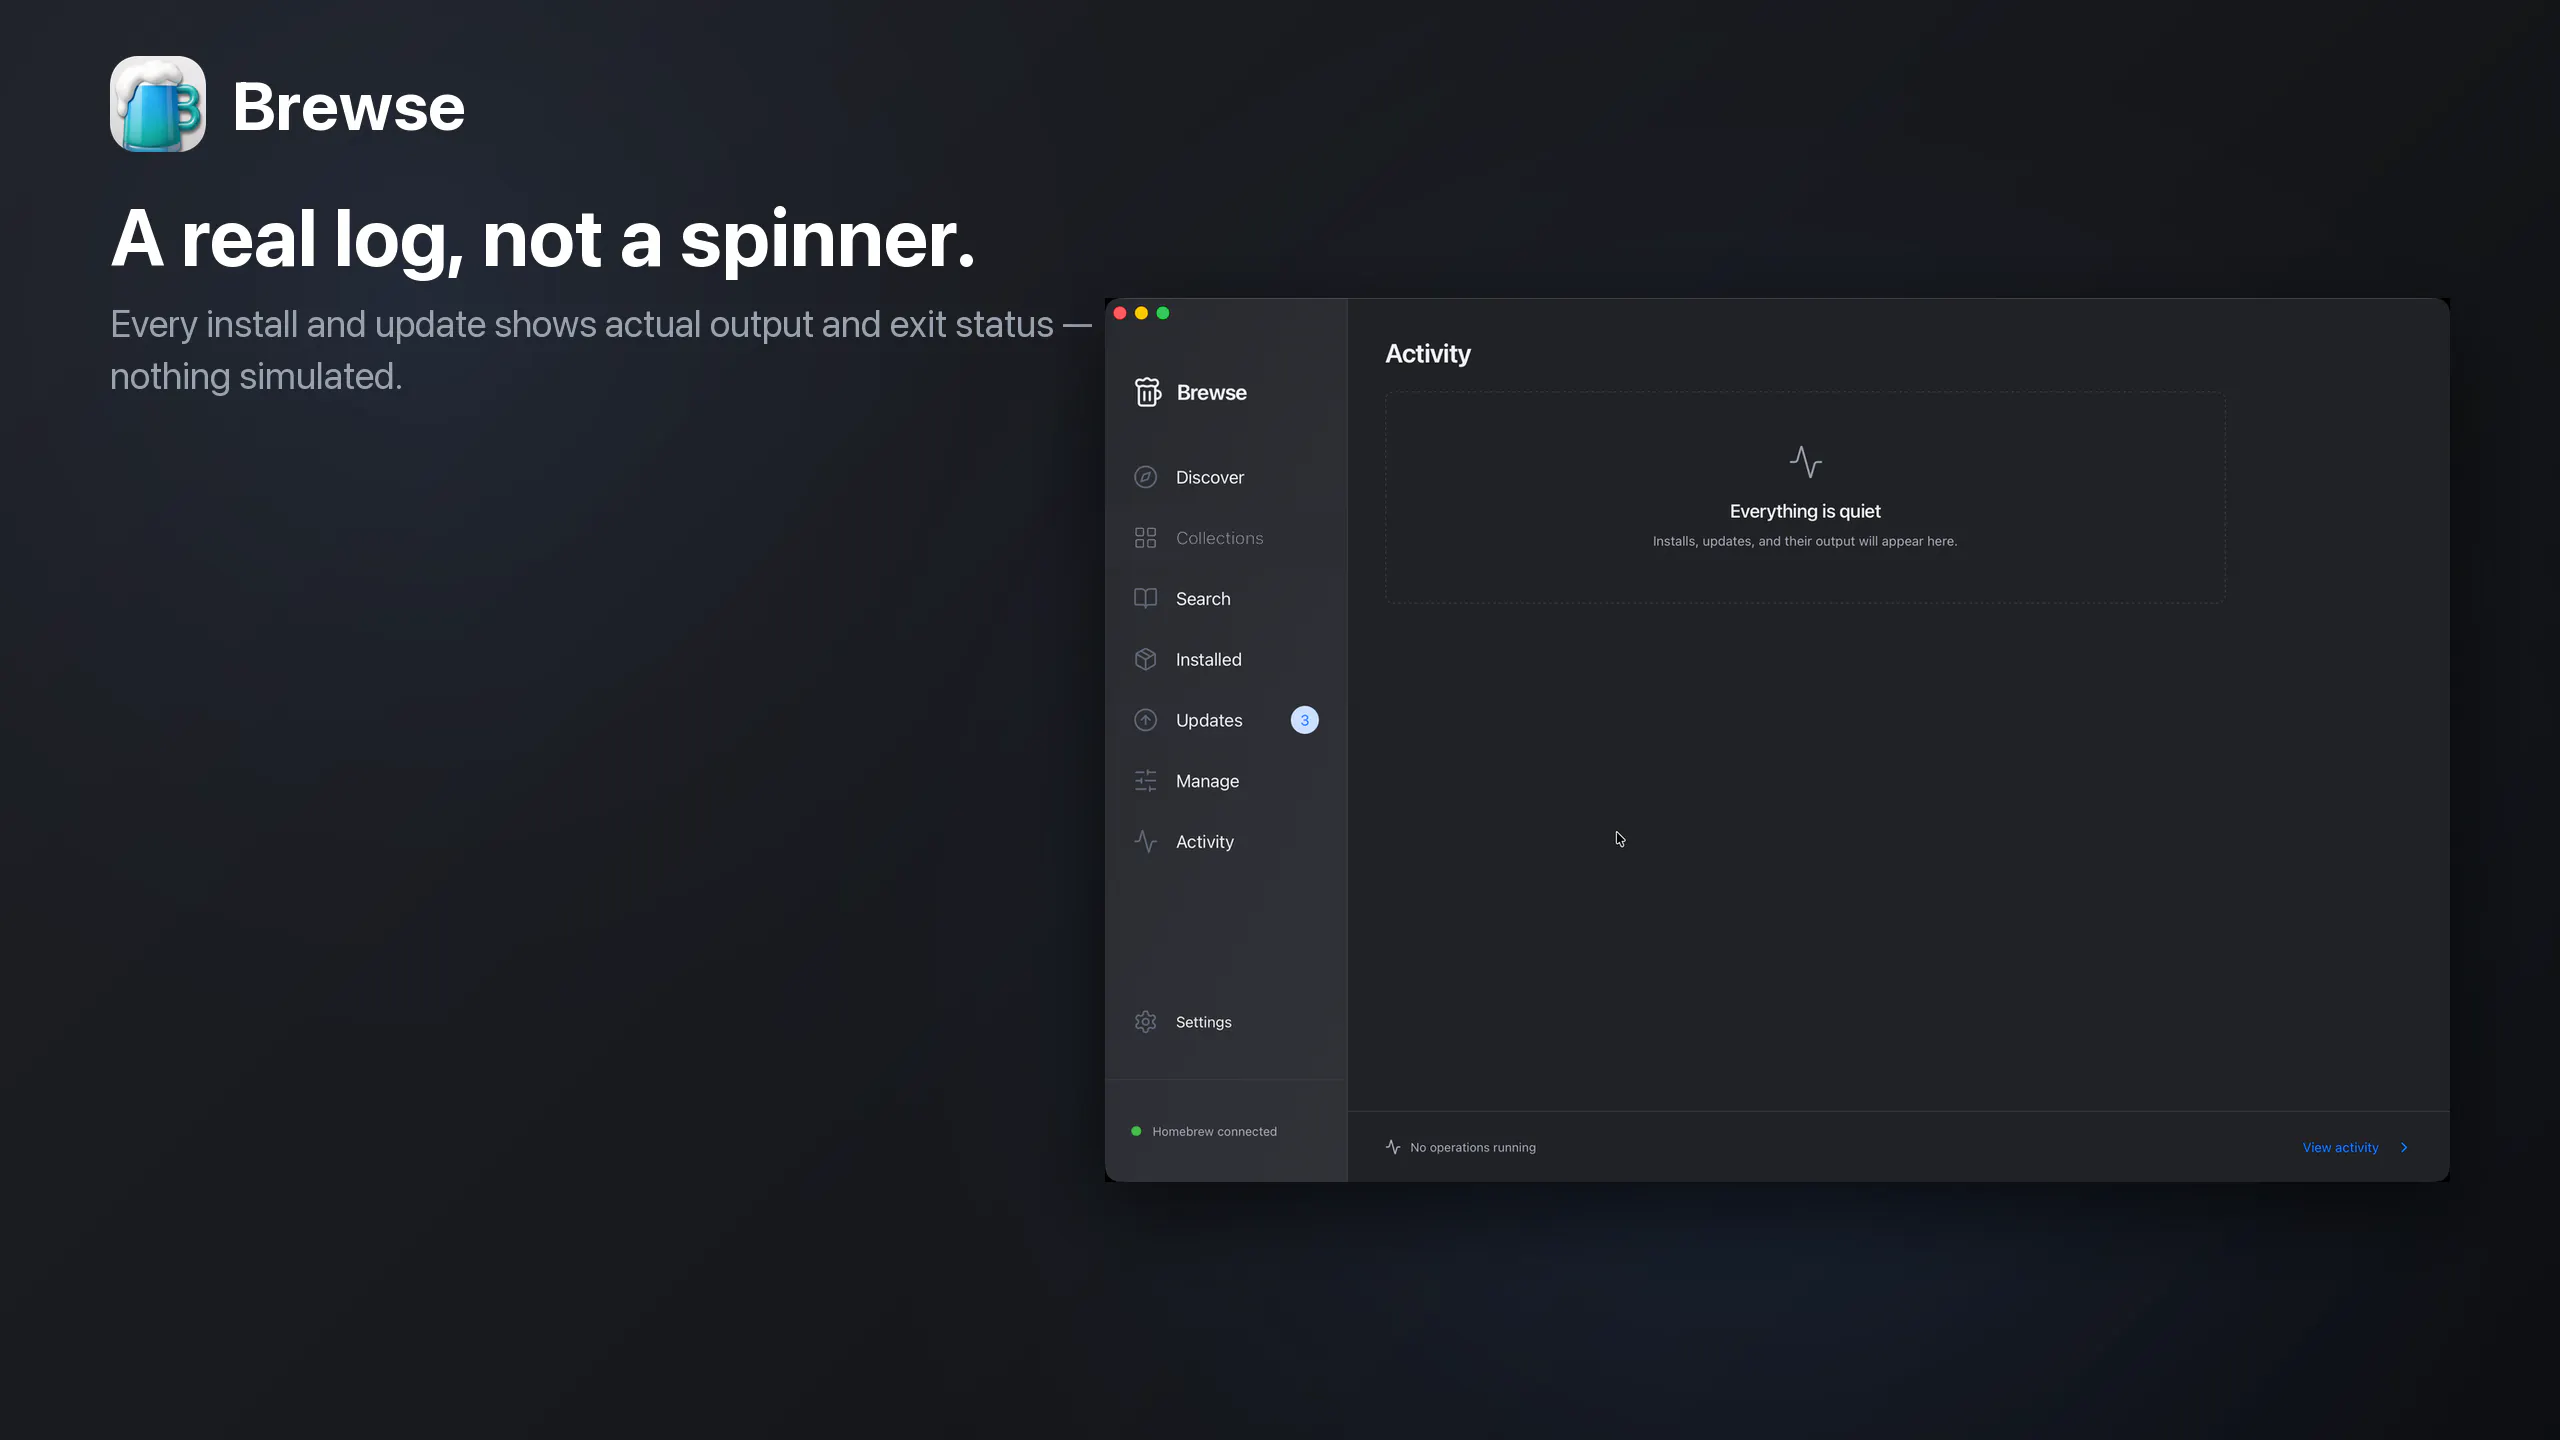Click the green Homebrew connected status dot
This screenshot has width=2560, height=1440.
point(1136,1131)
